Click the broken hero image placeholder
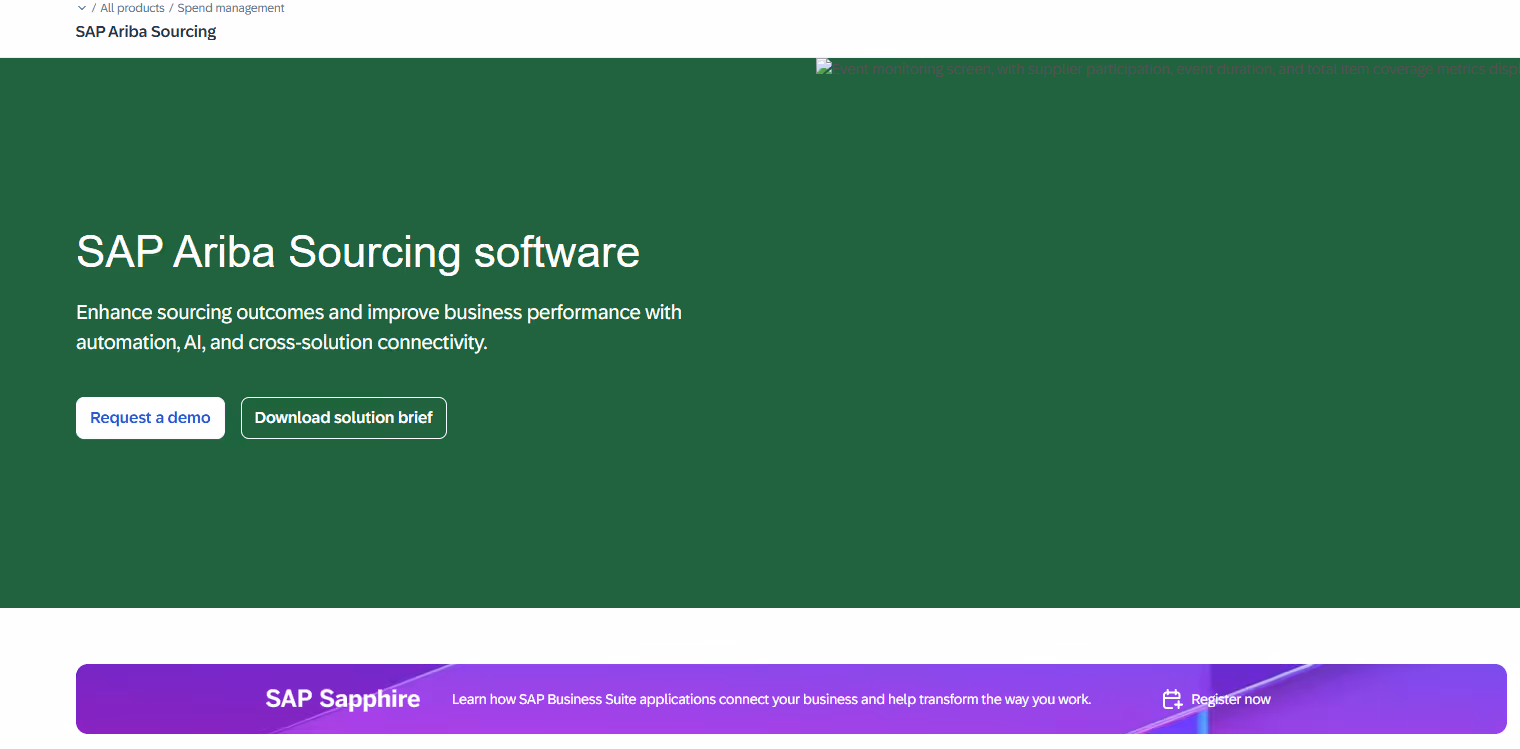Viewport: 1520px width, 749px height. (1168, 69)
